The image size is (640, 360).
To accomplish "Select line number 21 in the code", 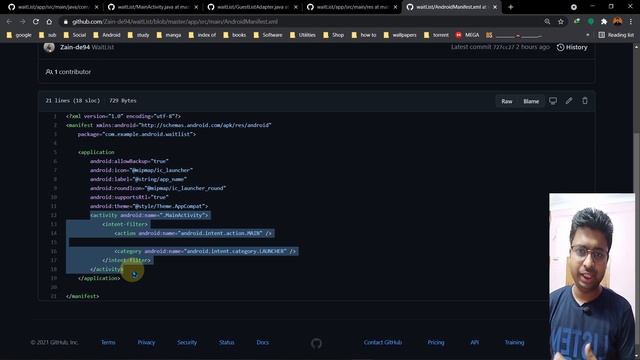I will coord(54,296).
